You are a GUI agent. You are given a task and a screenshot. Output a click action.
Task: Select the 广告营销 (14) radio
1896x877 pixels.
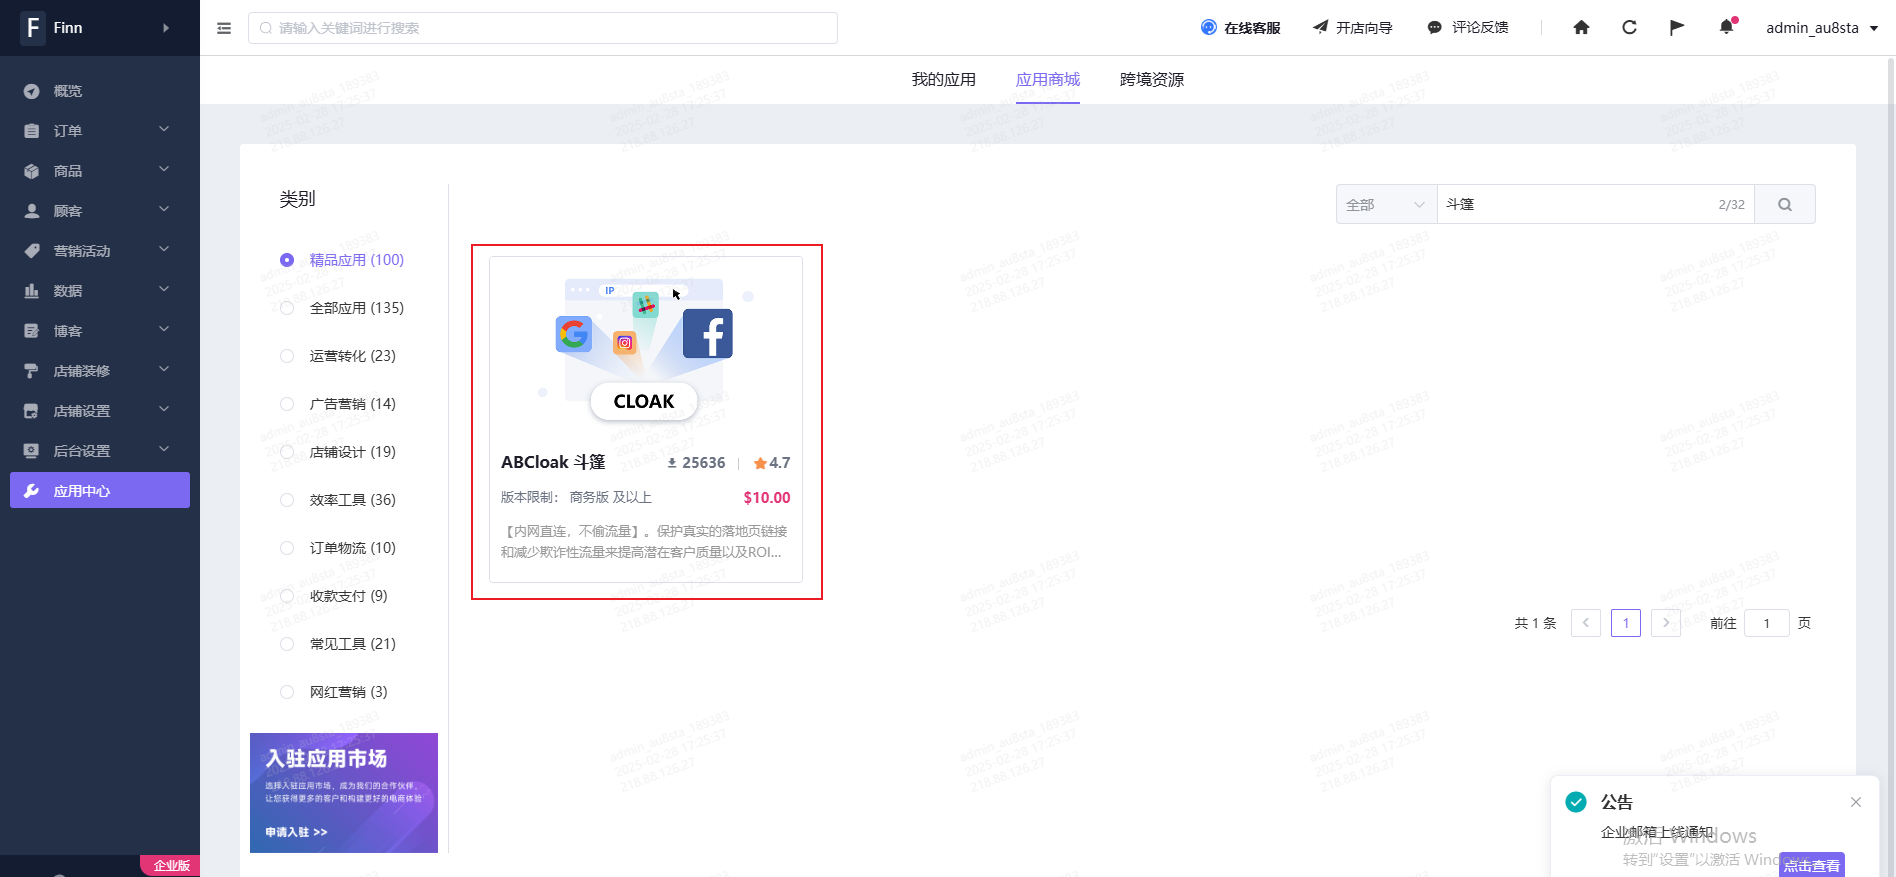click(x=287, y=404)
